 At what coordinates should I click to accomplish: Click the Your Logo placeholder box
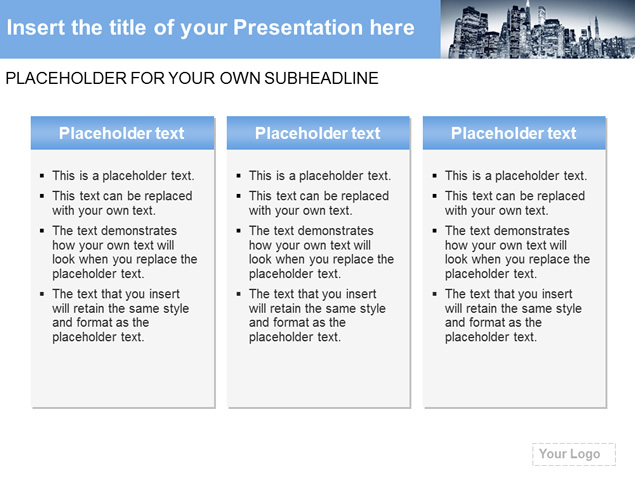574,454
